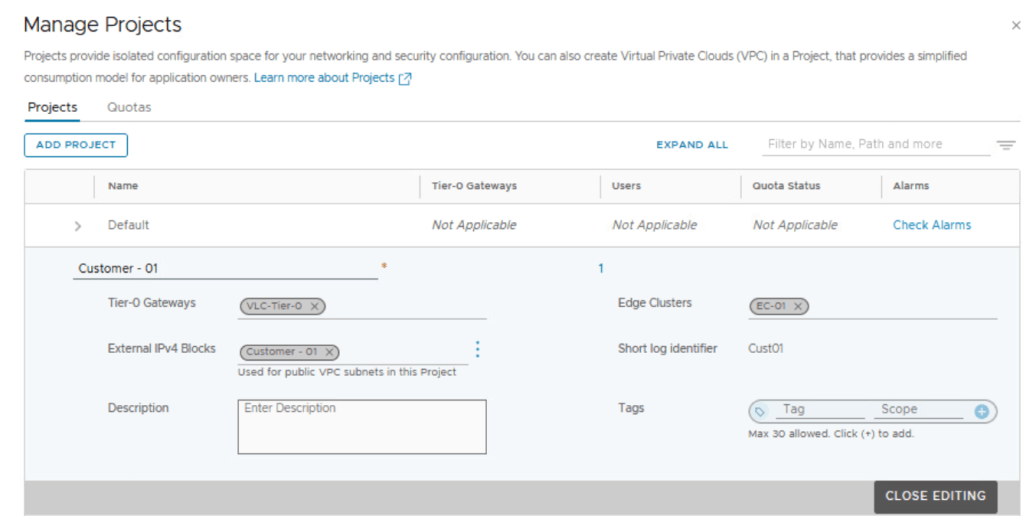Viewport: 1023px width, 516px height.
Task: Open Check Alarms for Default project
Action: click(x=931, y=225)
